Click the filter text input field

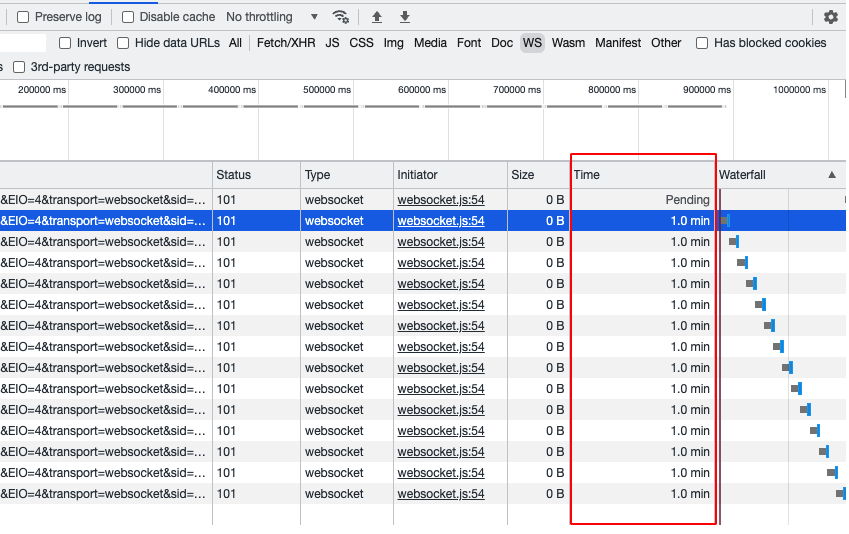point(23,43)
